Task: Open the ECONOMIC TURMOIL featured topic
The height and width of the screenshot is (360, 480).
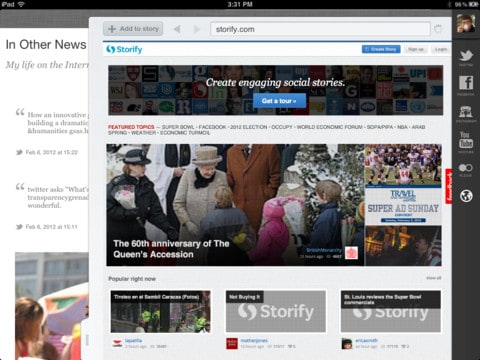Action: click(x=185, y=133)
